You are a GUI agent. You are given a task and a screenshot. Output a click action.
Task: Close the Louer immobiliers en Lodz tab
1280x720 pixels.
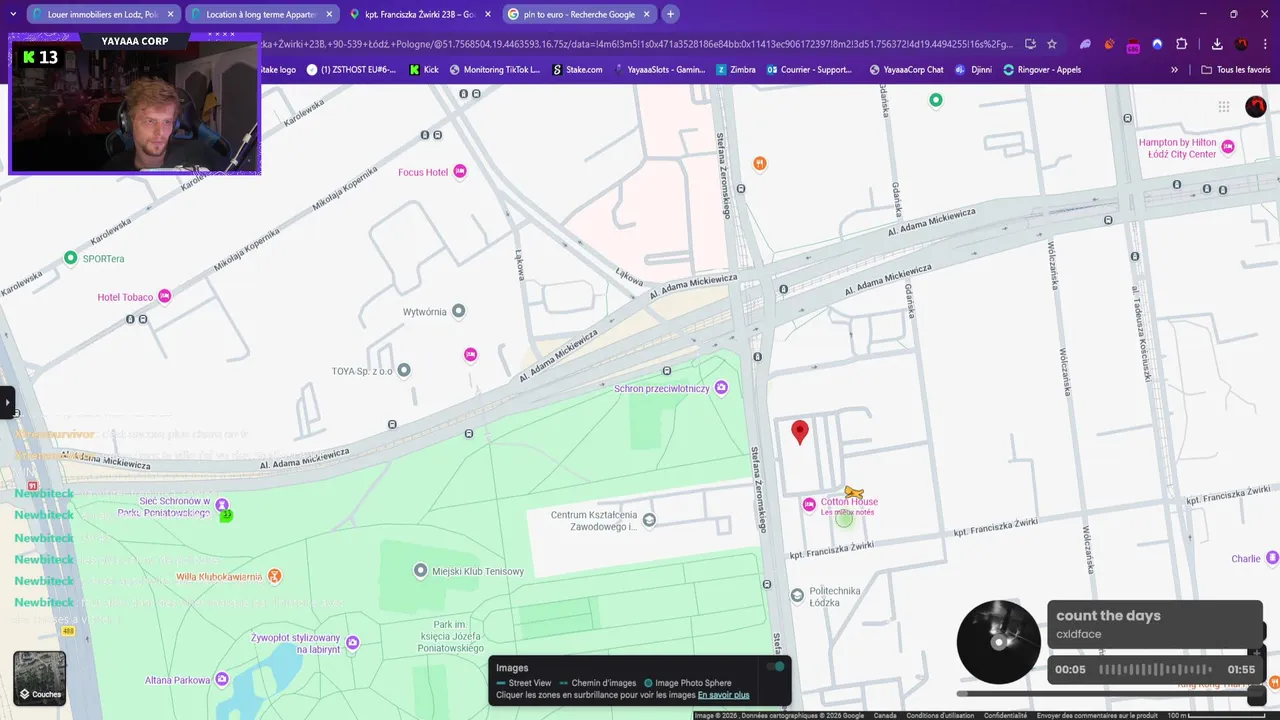(170, 14)
